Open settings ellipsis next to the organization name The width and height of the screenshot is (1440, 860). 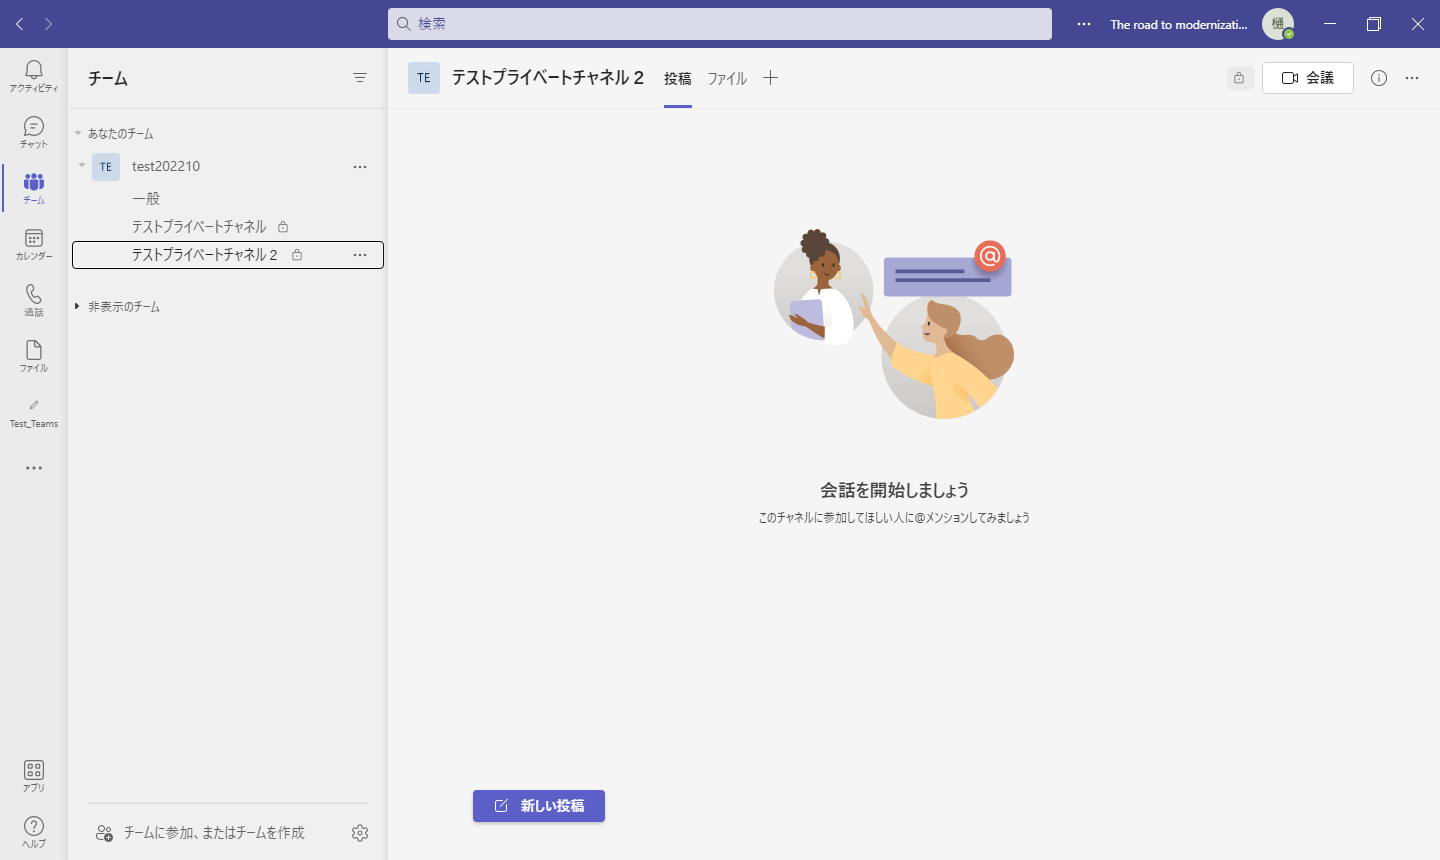pos(1084,24)
